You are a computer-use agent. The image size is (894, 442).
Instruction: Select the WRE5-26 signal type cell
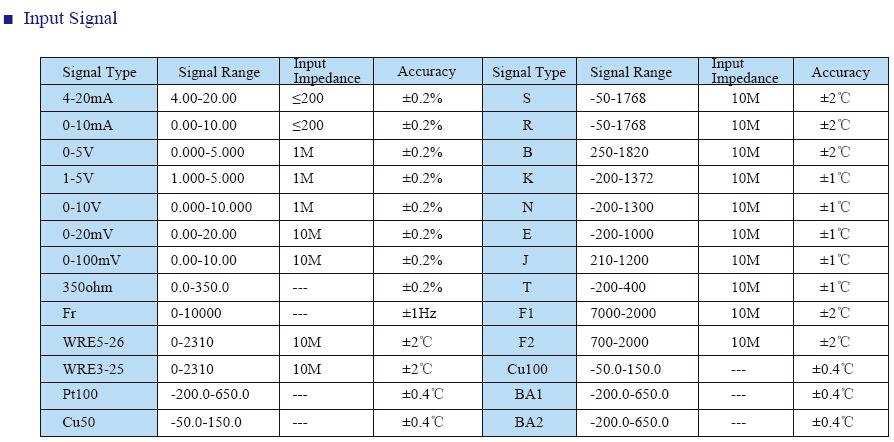pos(99,343)
